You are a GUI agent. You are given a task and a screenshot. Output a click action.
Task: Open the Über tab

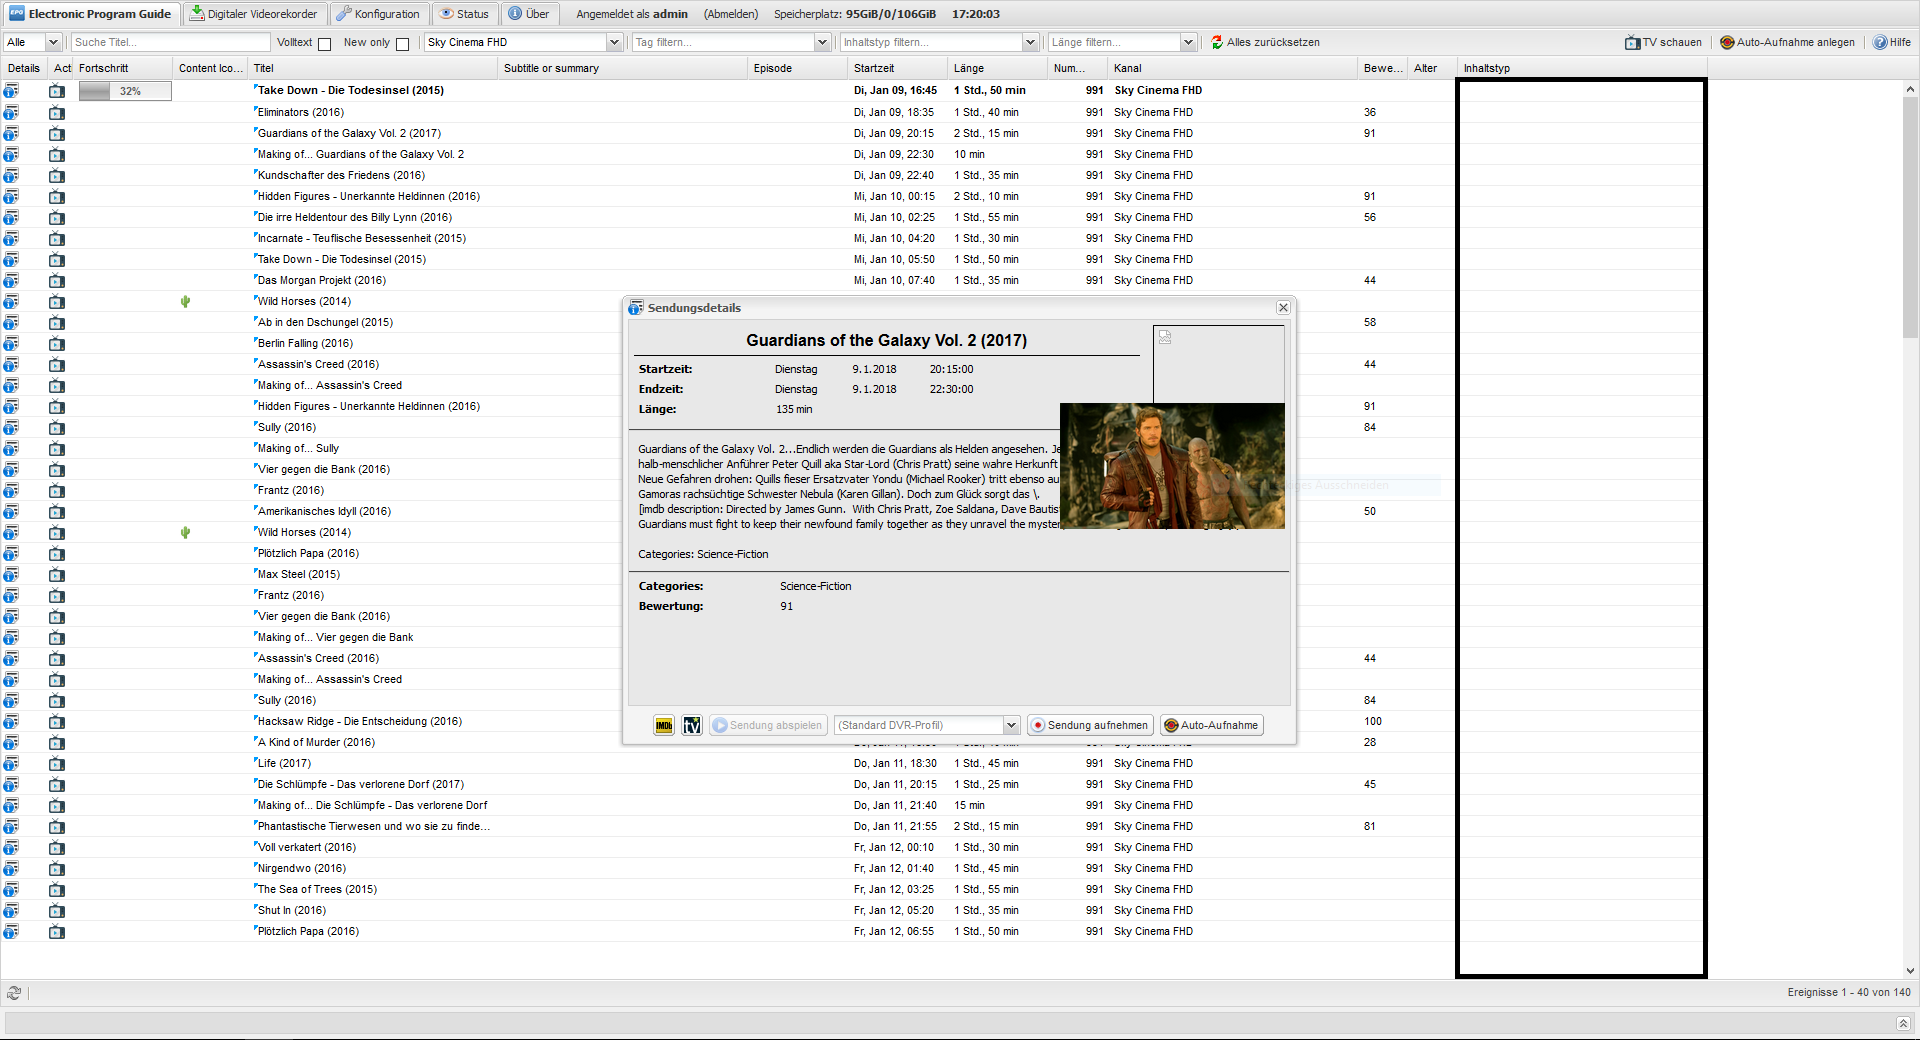coord(528,14)
